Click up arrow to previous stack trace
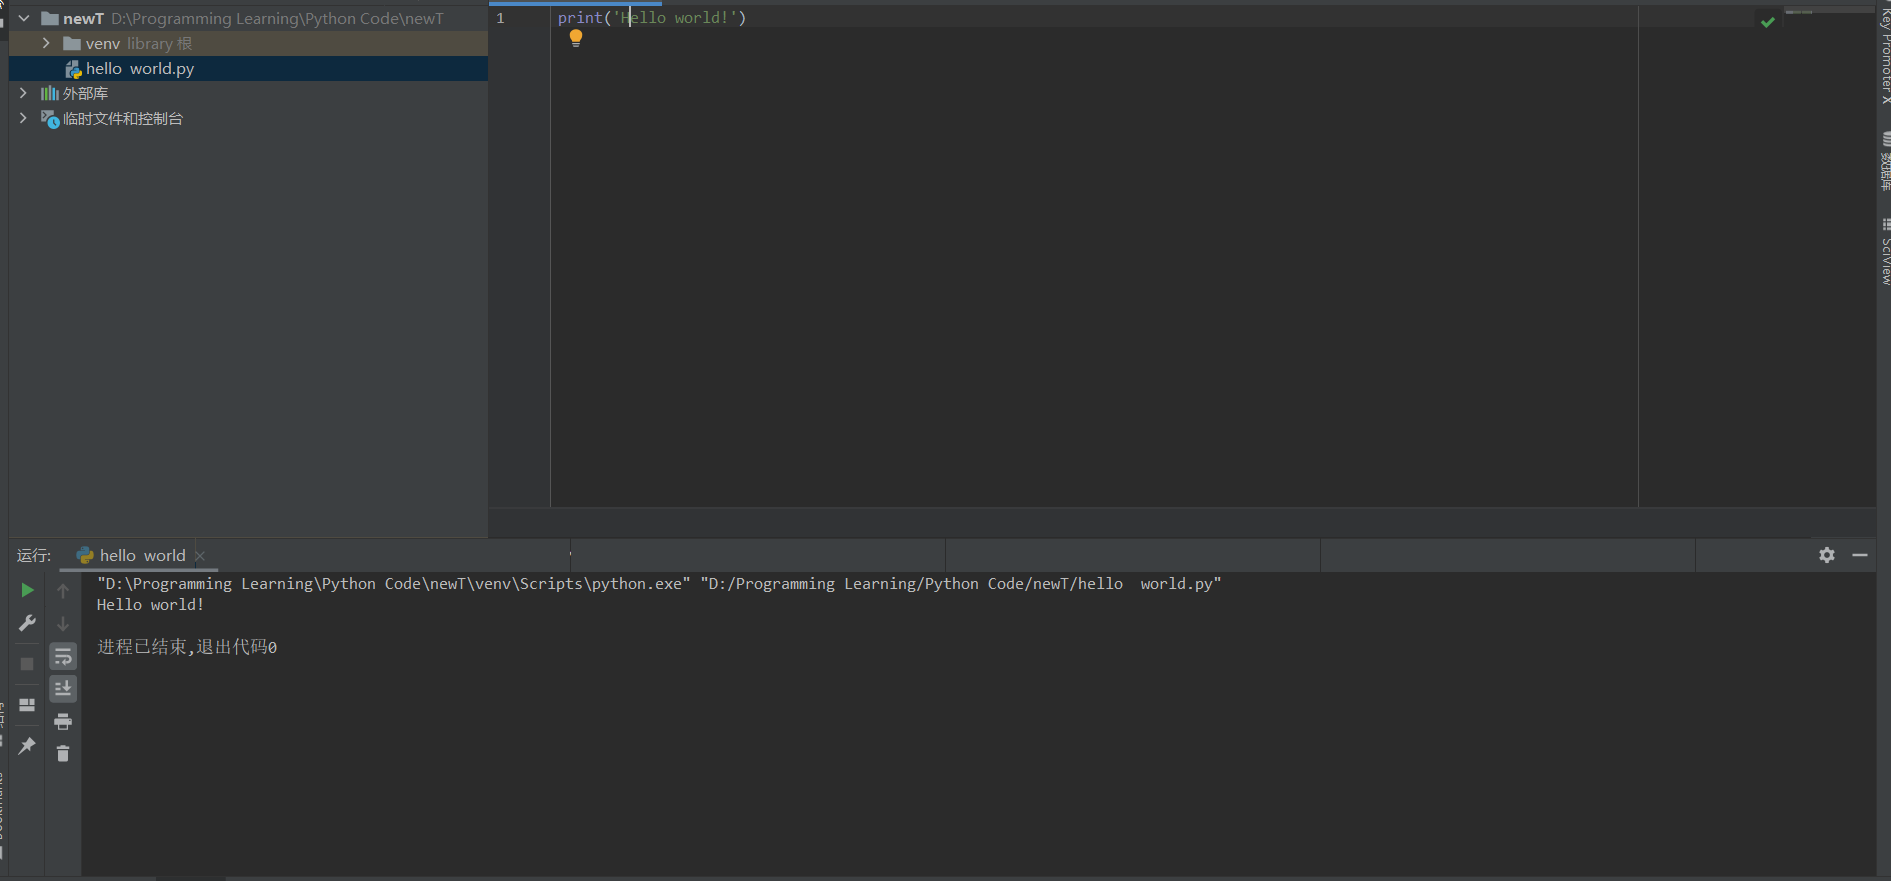The width and height of the screenshot is (1891, 881). pyautogui.click(x=63, y=591)
